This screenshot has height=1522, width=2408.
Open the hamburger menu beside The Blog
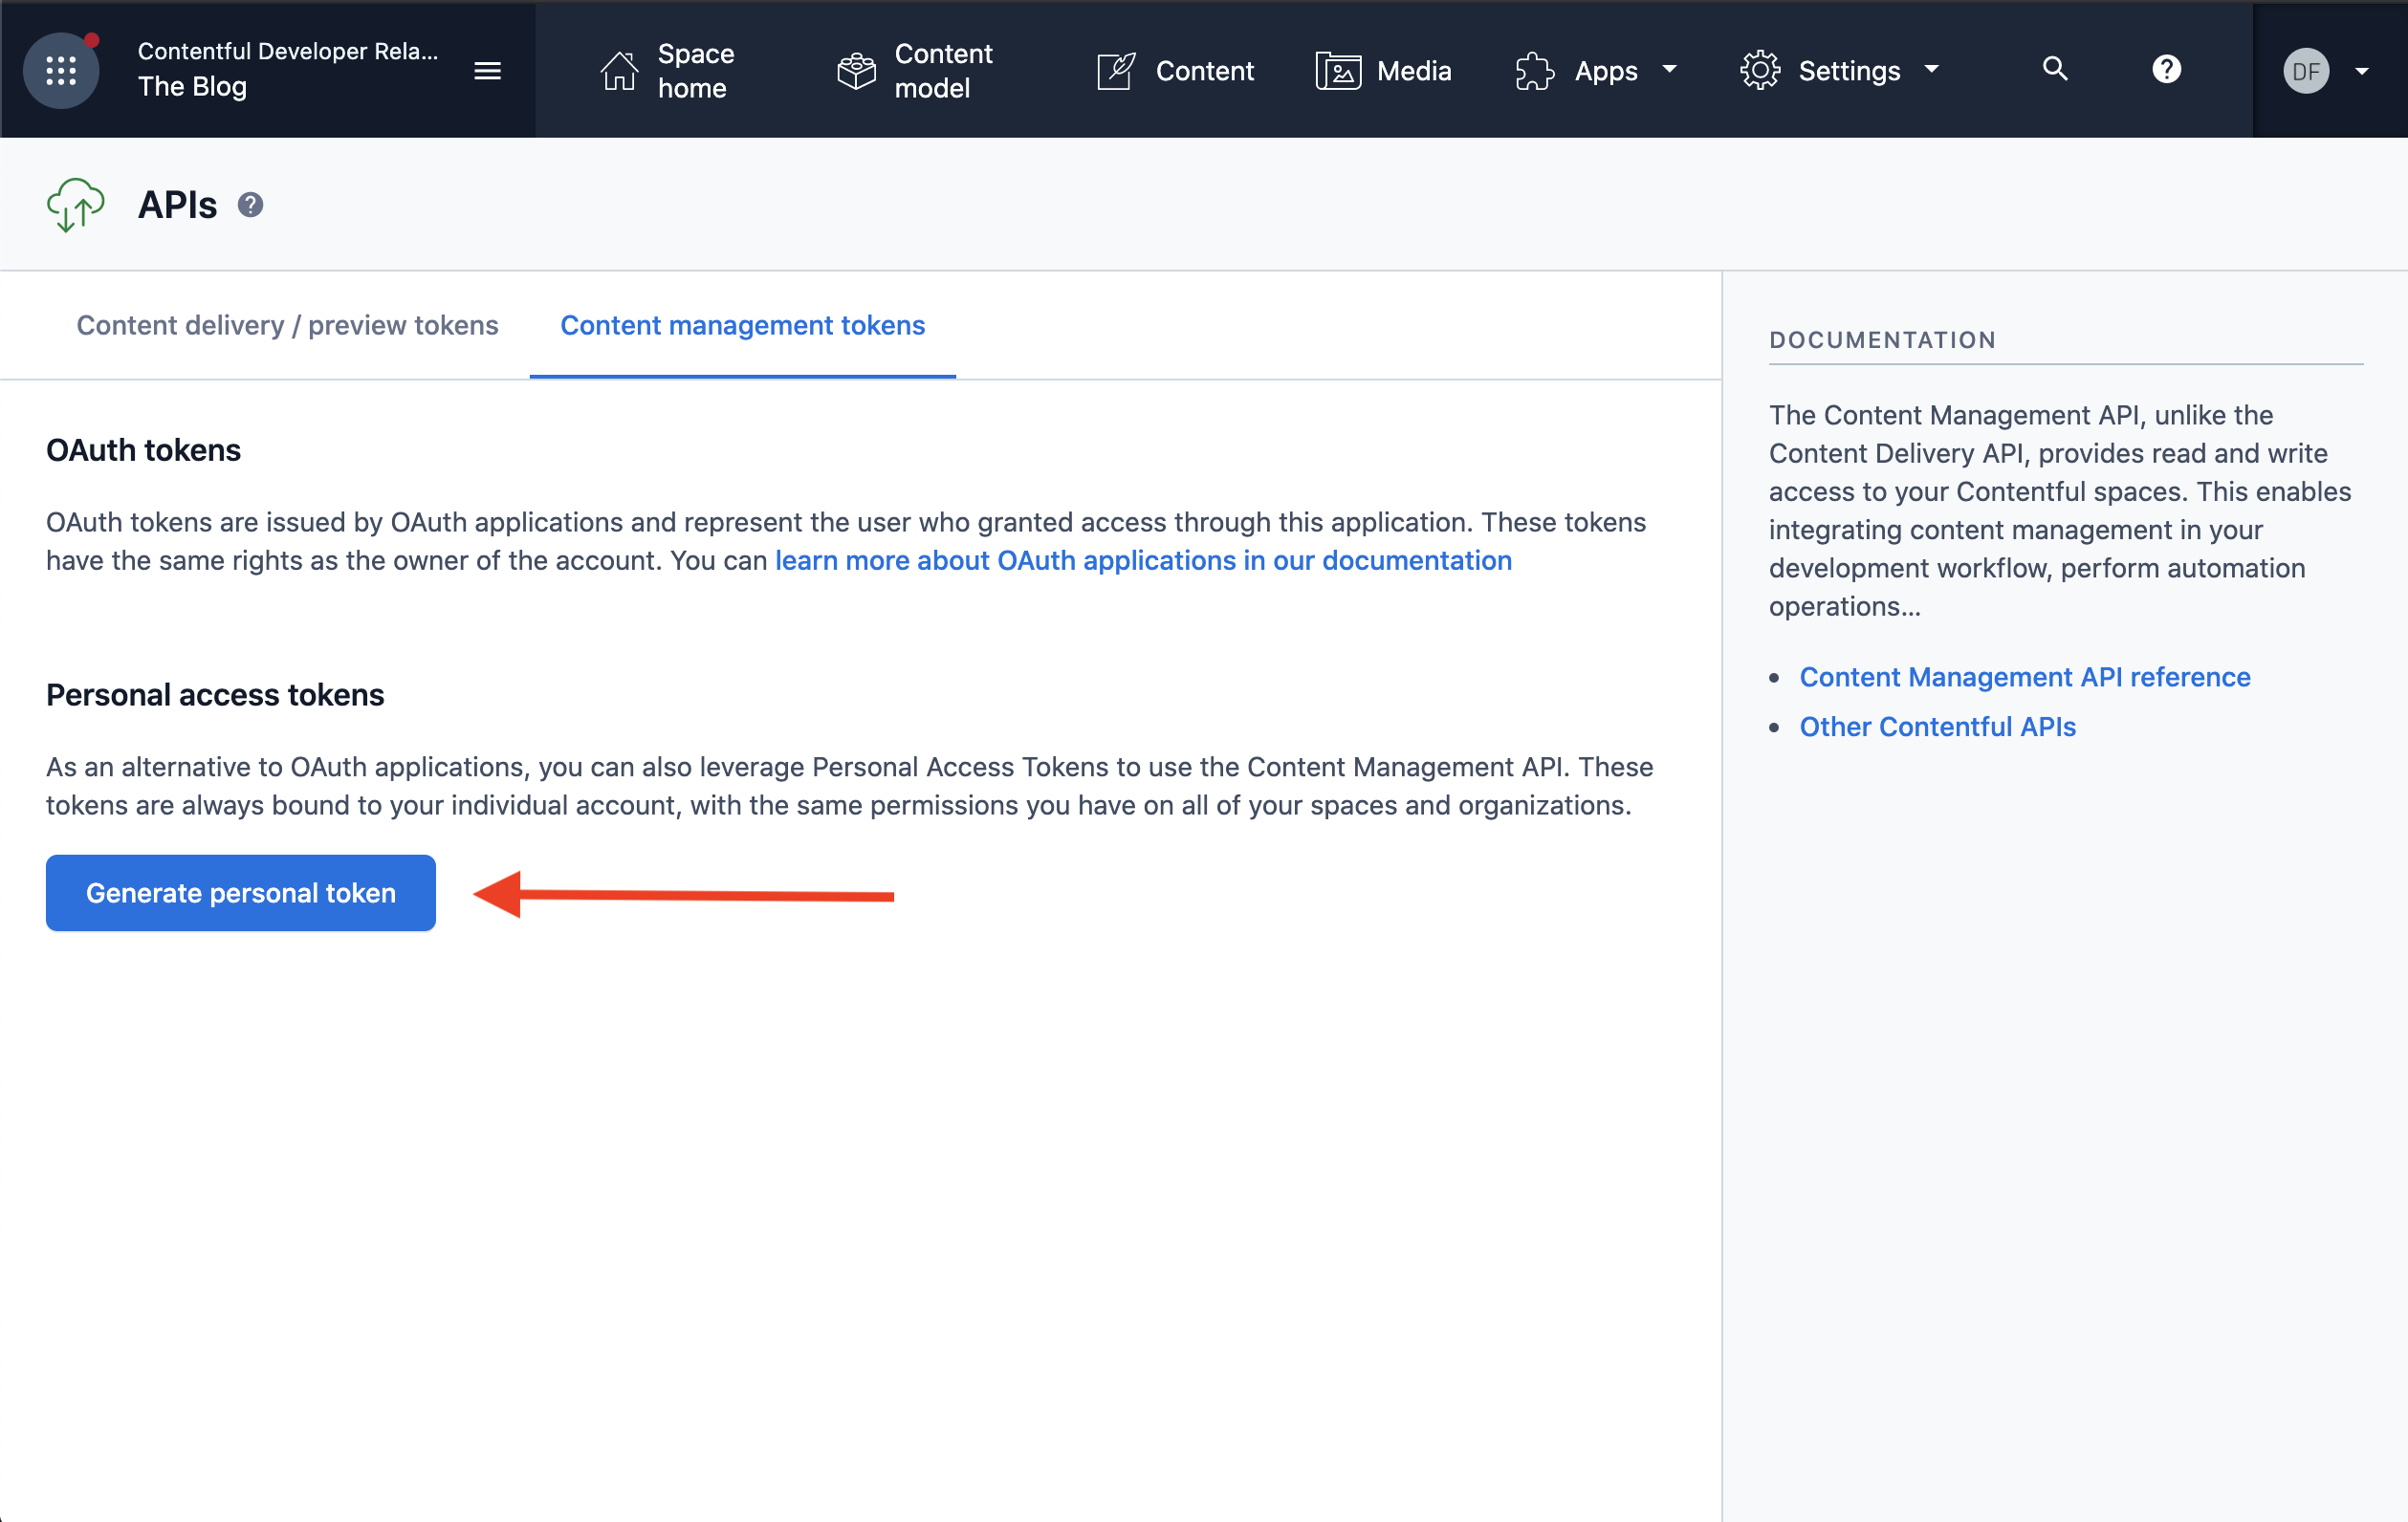(x=487, y=70)
